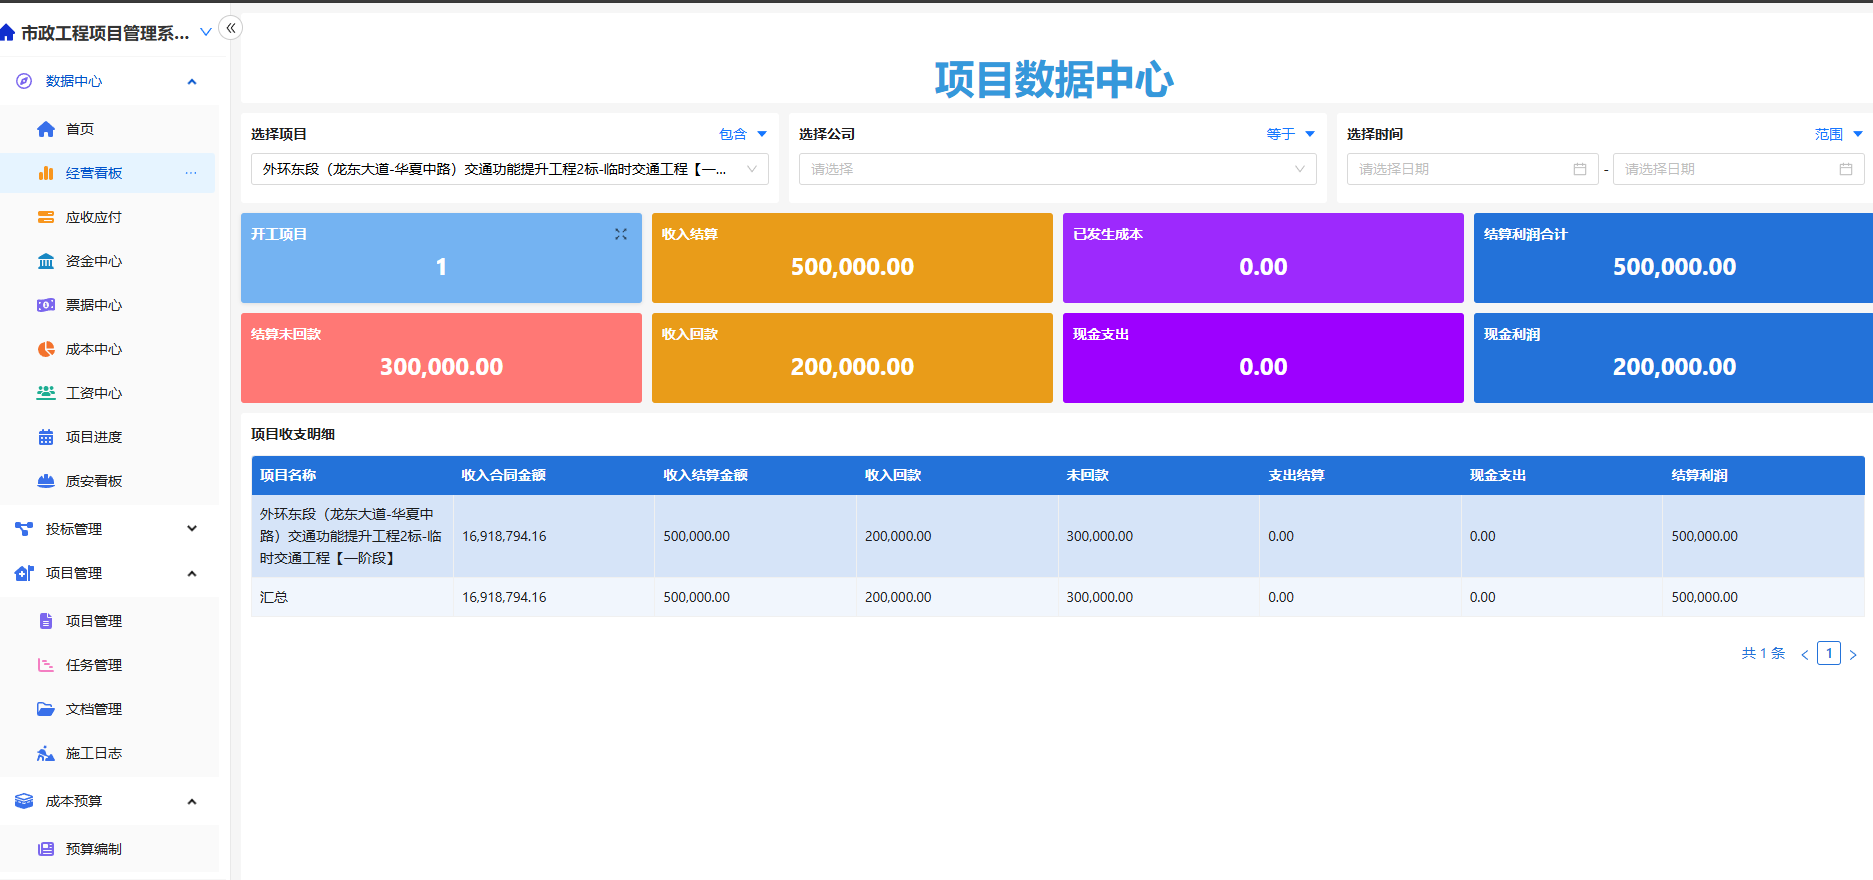Click the calendar icon in start date field
The width and height of the screenshot is (1873, 880).
[x=1580, y=169]
